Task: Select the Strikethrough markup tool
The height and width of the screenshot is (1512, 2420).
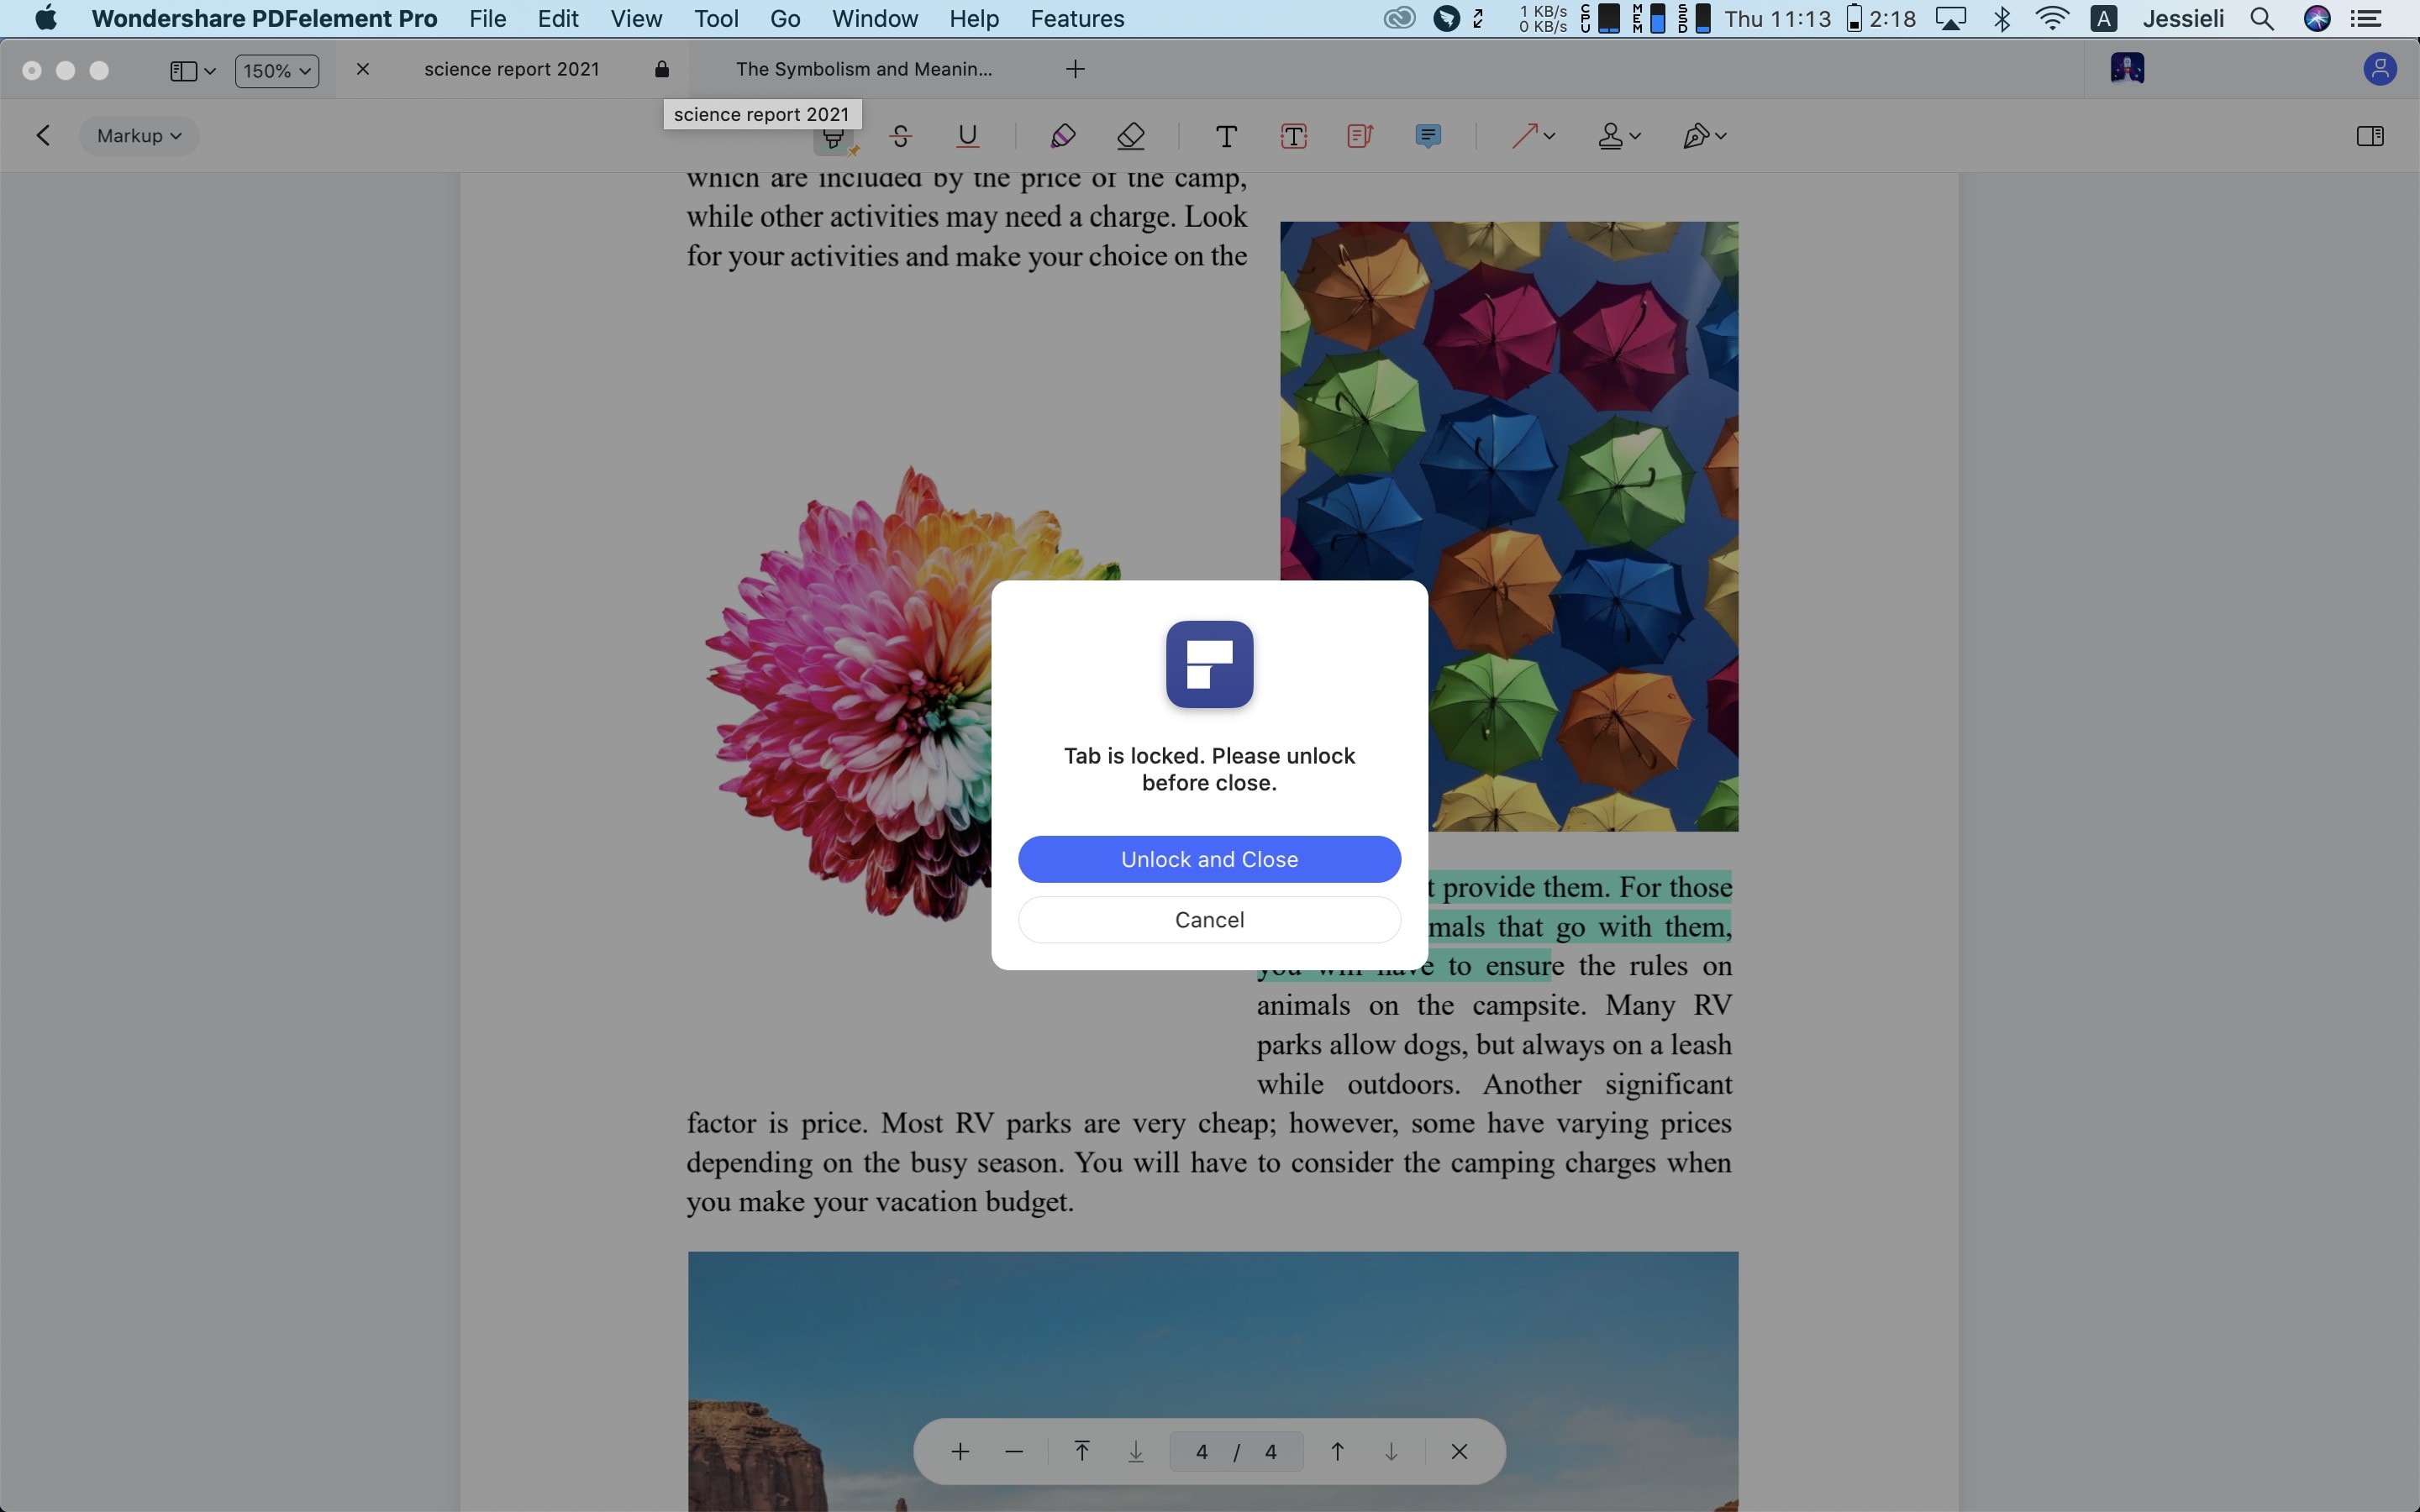Action: pos(900,136)
